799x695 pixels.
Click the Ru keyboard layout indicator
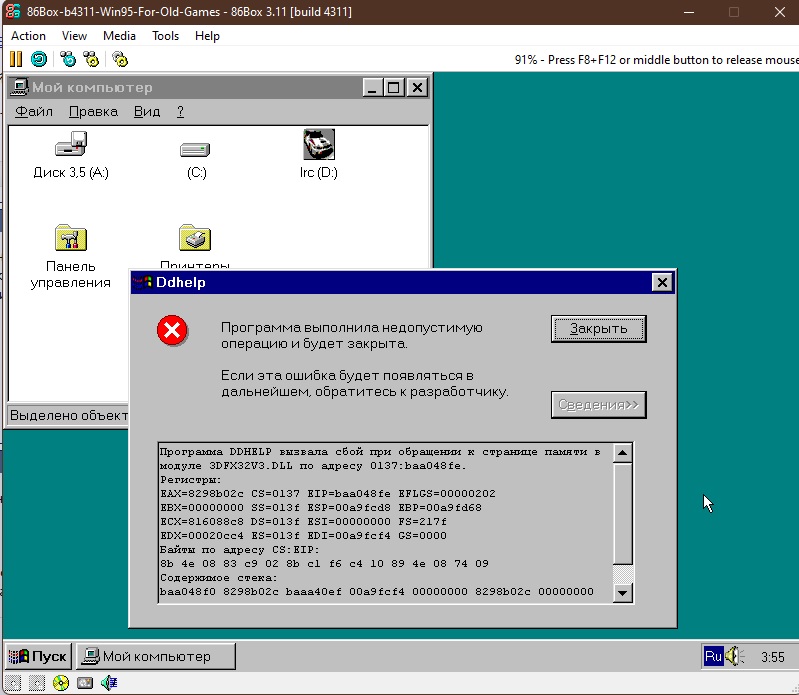pos(713,656)
